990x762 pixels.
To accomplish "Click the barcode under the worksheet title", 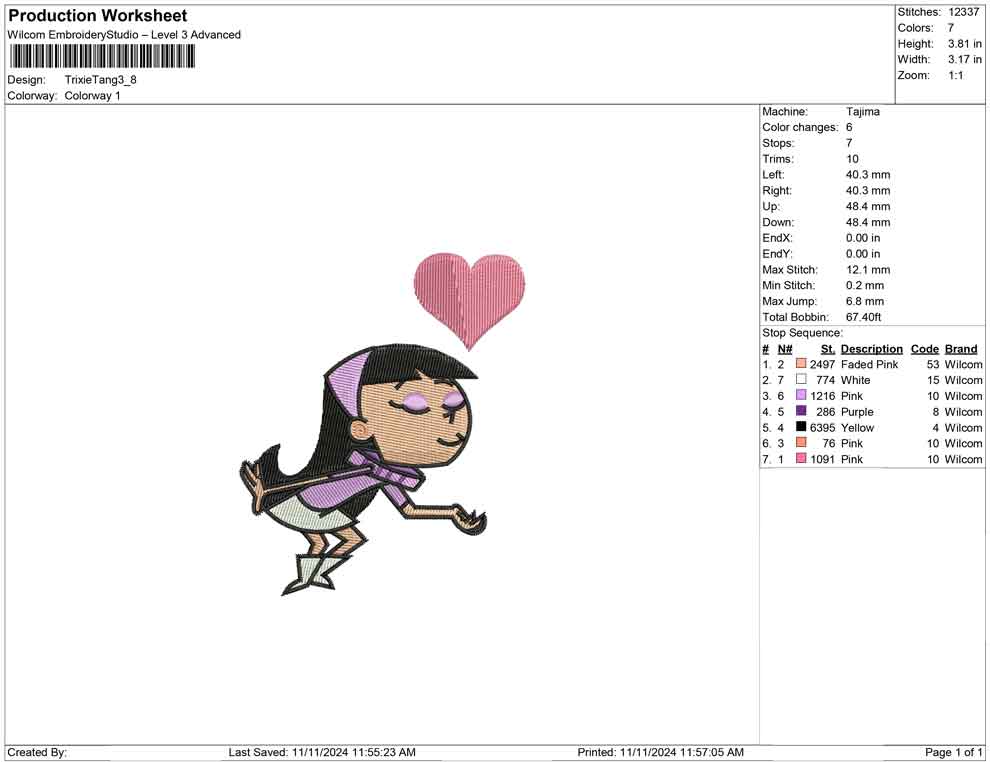I will (x=102, y=57).
